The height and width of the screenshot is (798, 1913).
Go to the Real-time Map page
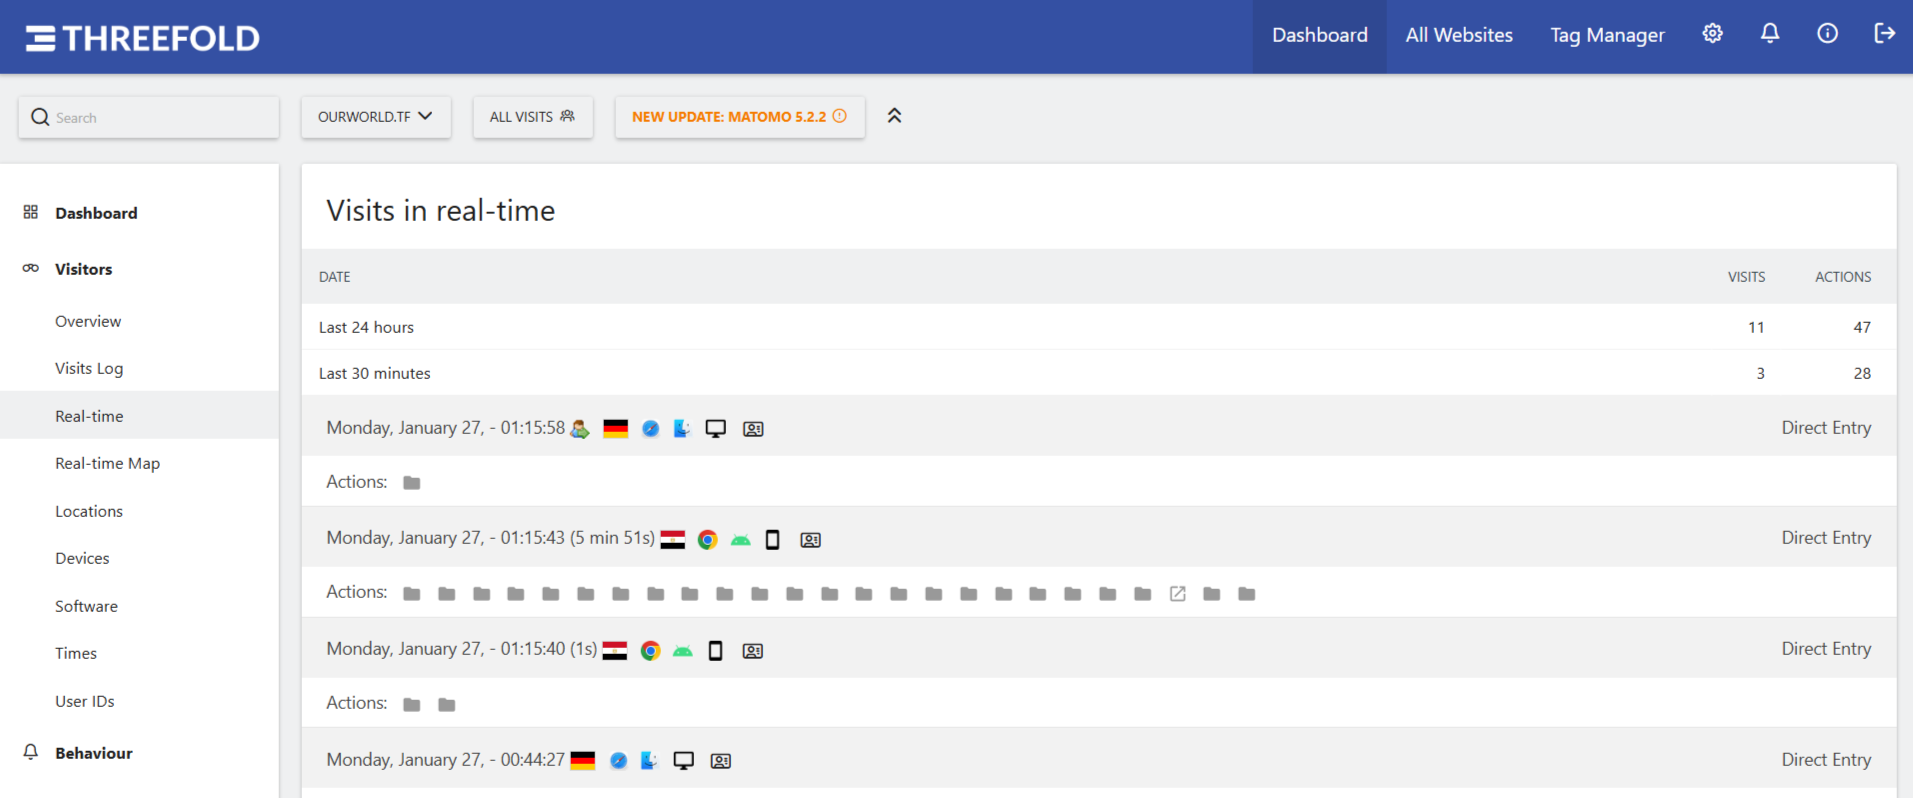(x=107, y=463)
